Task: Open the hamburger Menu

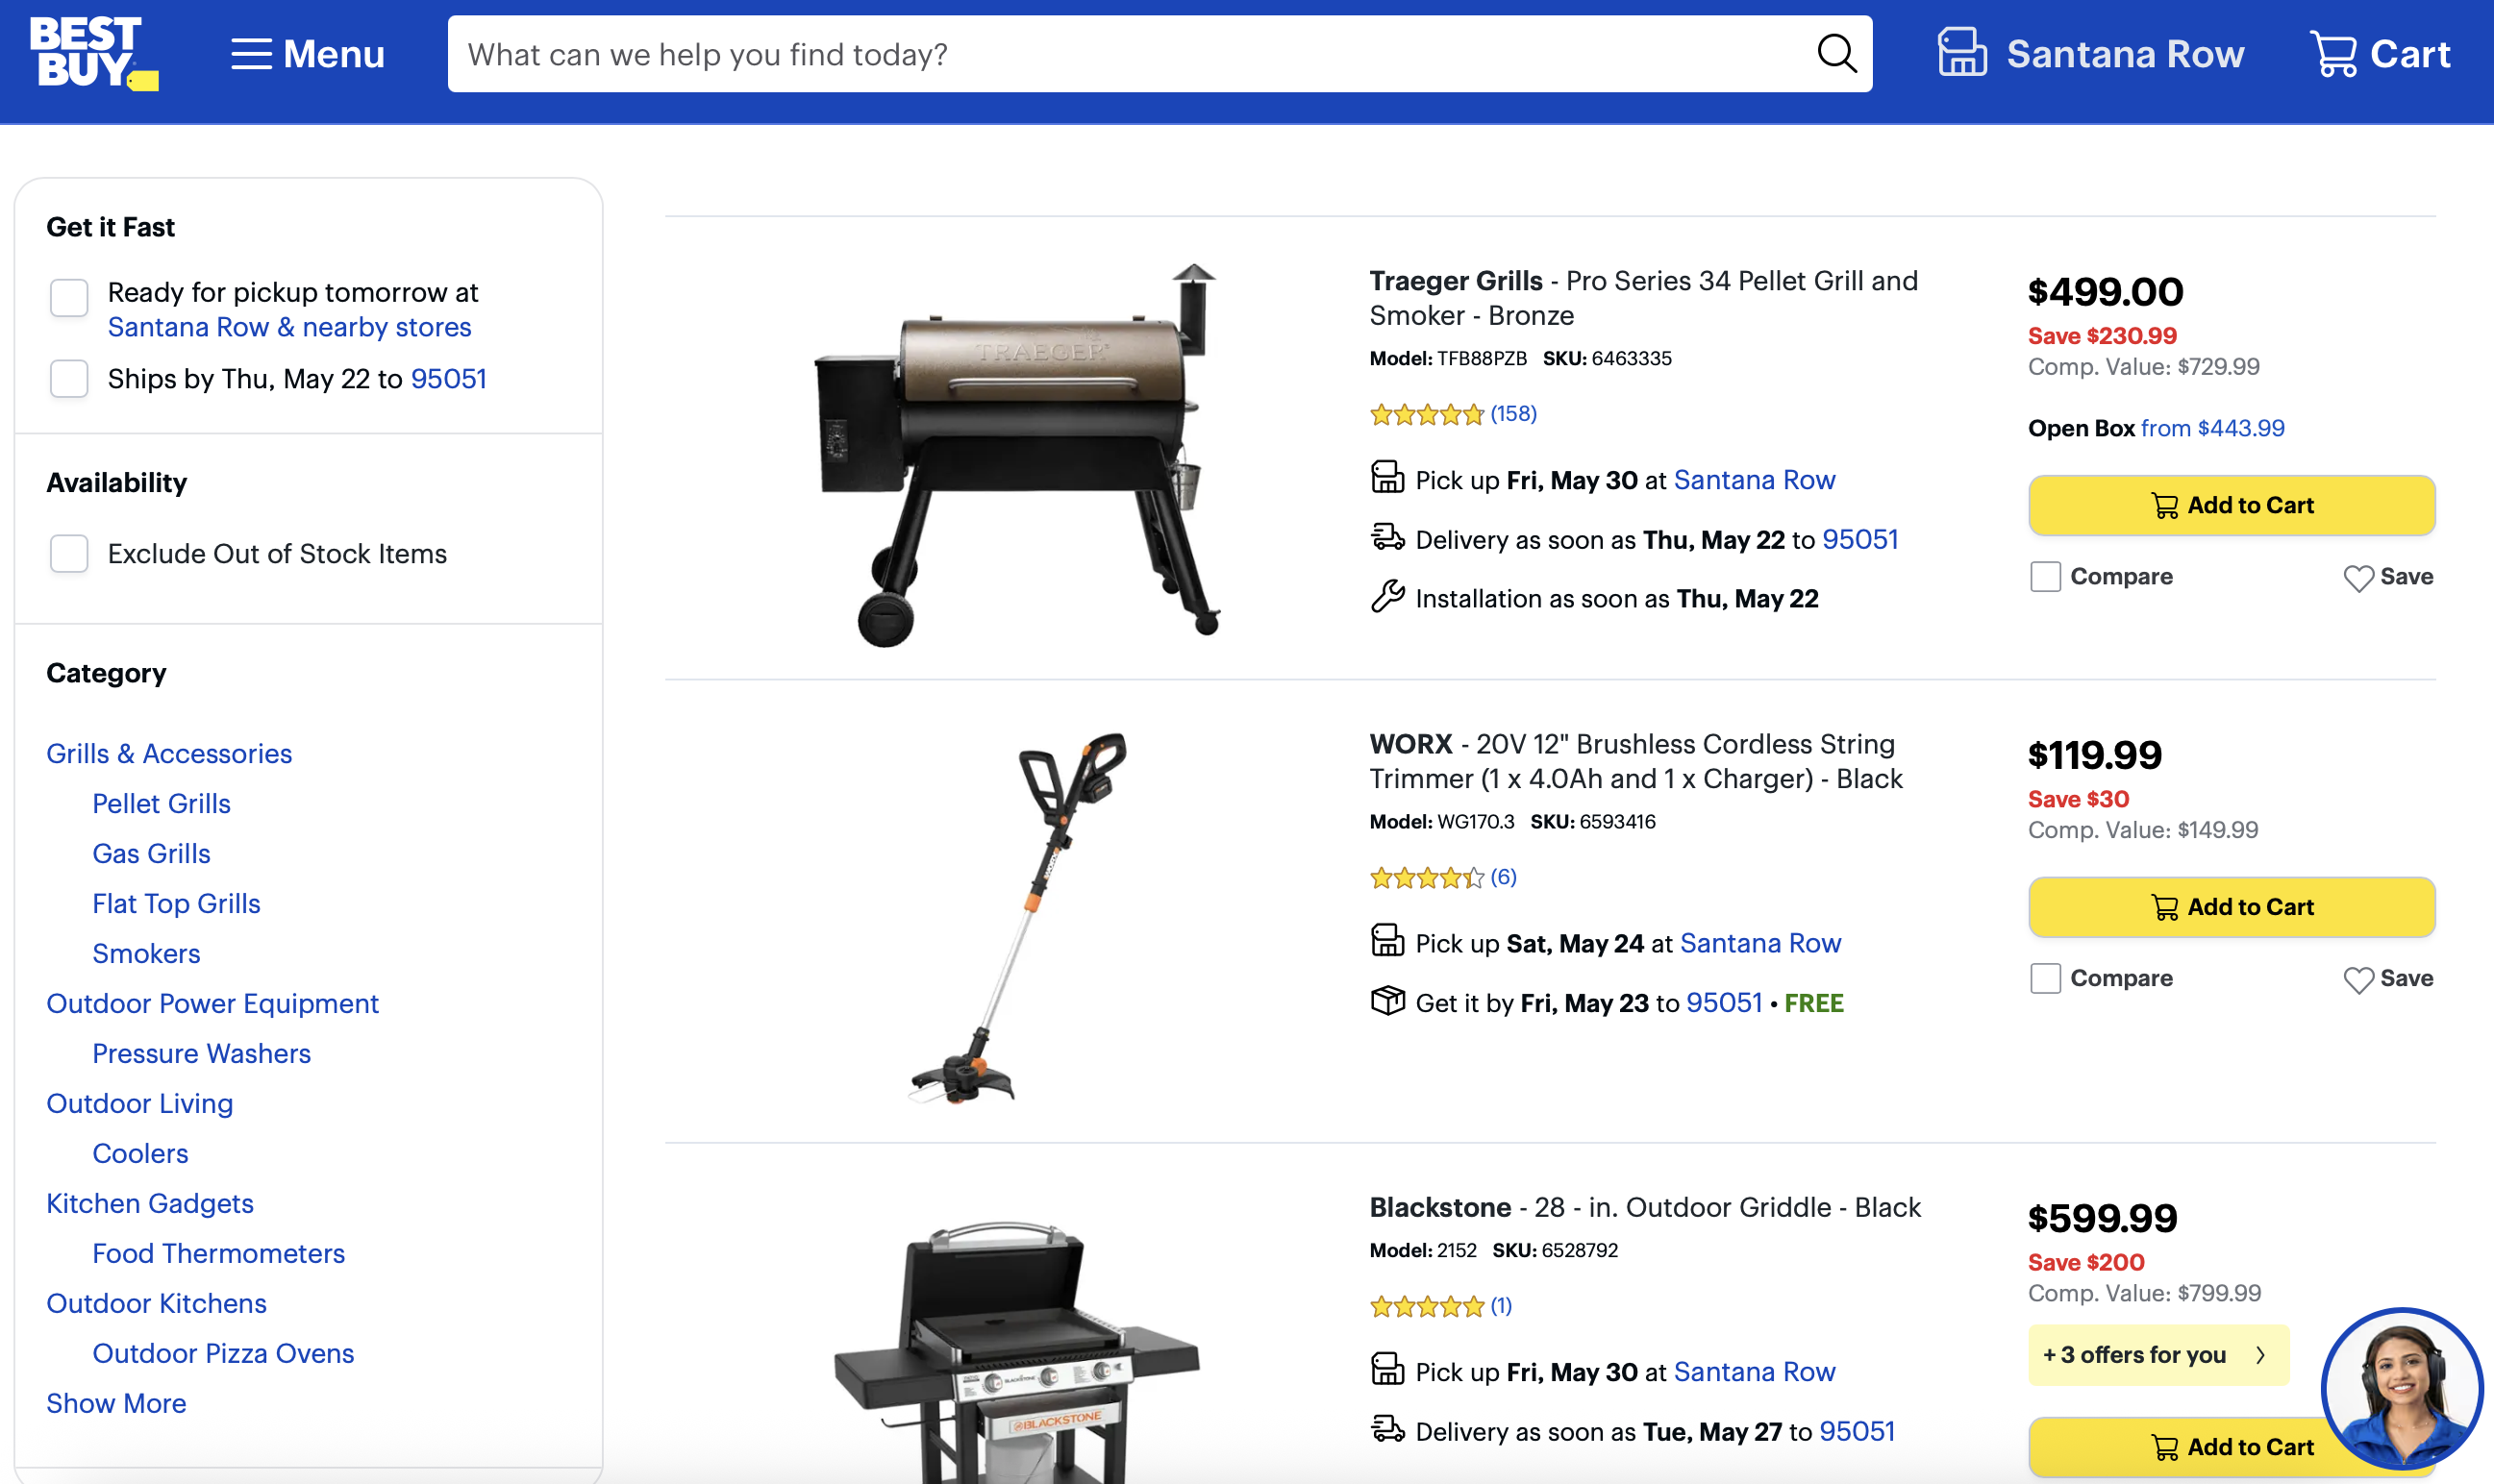Action: coord(307,54)
